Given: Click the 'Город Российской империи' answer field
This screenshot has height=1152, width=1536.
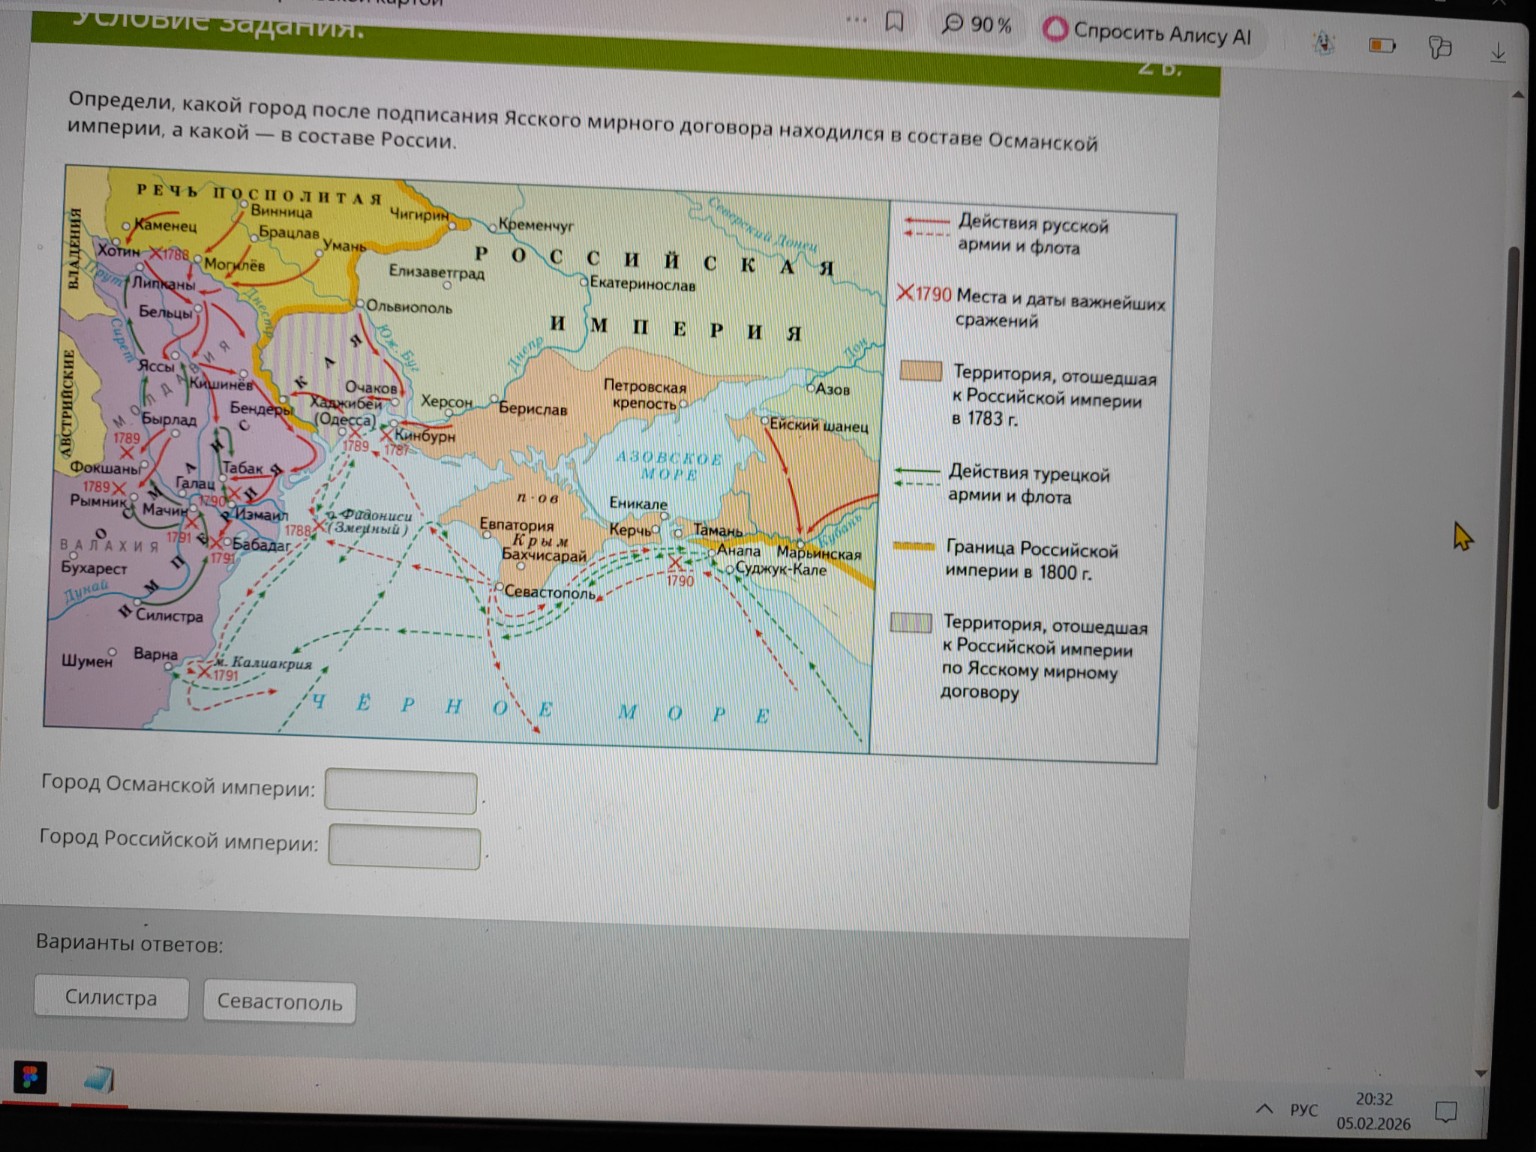Looking at the screenshot, I should click(x=404, y=846).
